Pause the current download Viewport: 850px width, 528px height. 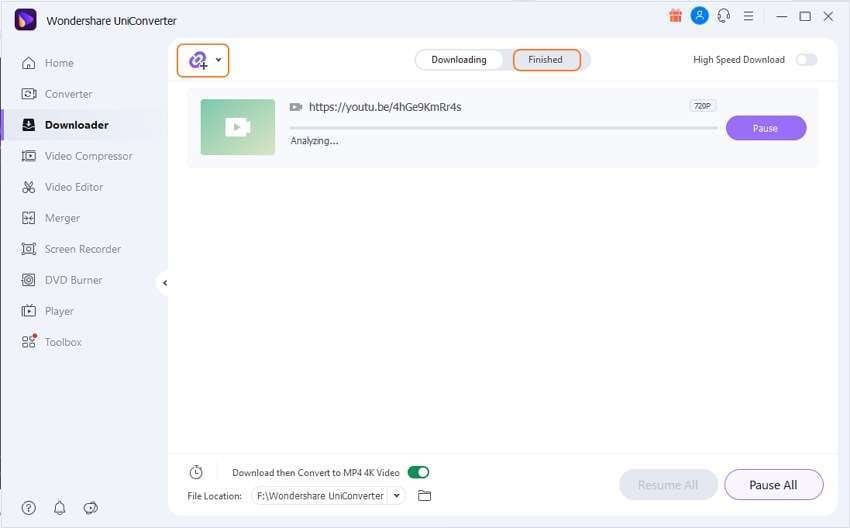pyautogui.click(x=765, y=128)
